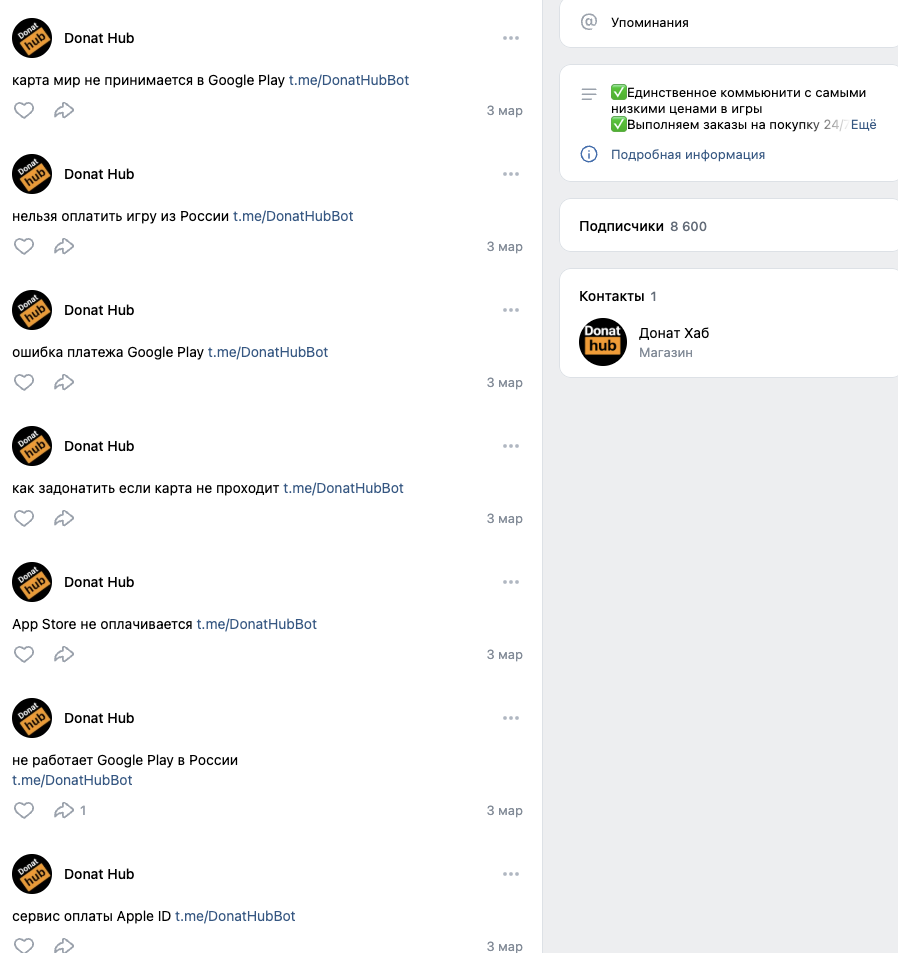Click Donat Hub avatar on 'нельзя оплатить' post

[32, 174]
